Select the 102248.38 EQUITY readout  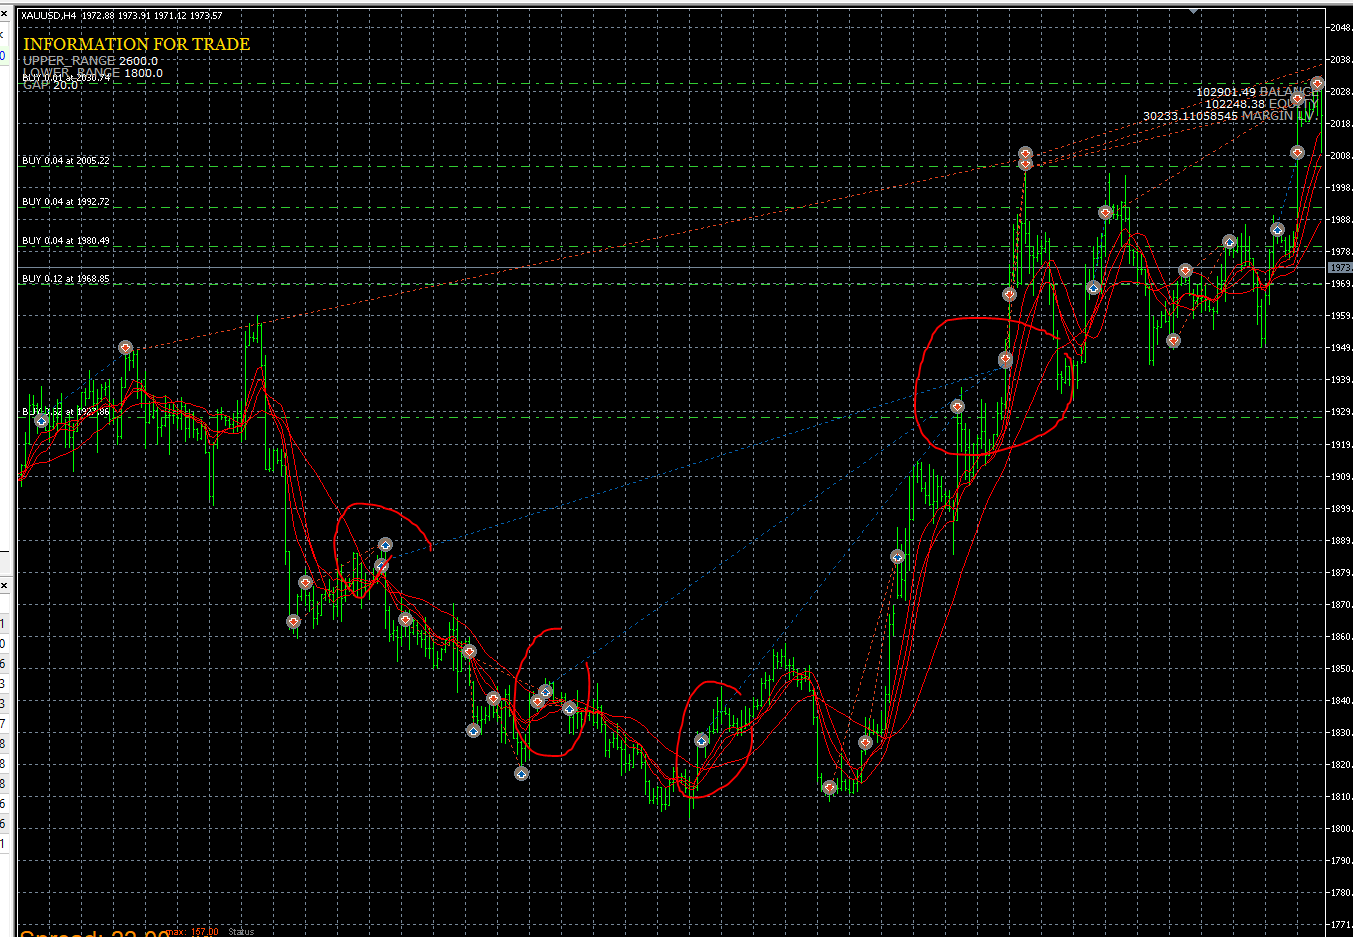(x=1262, y=104)
